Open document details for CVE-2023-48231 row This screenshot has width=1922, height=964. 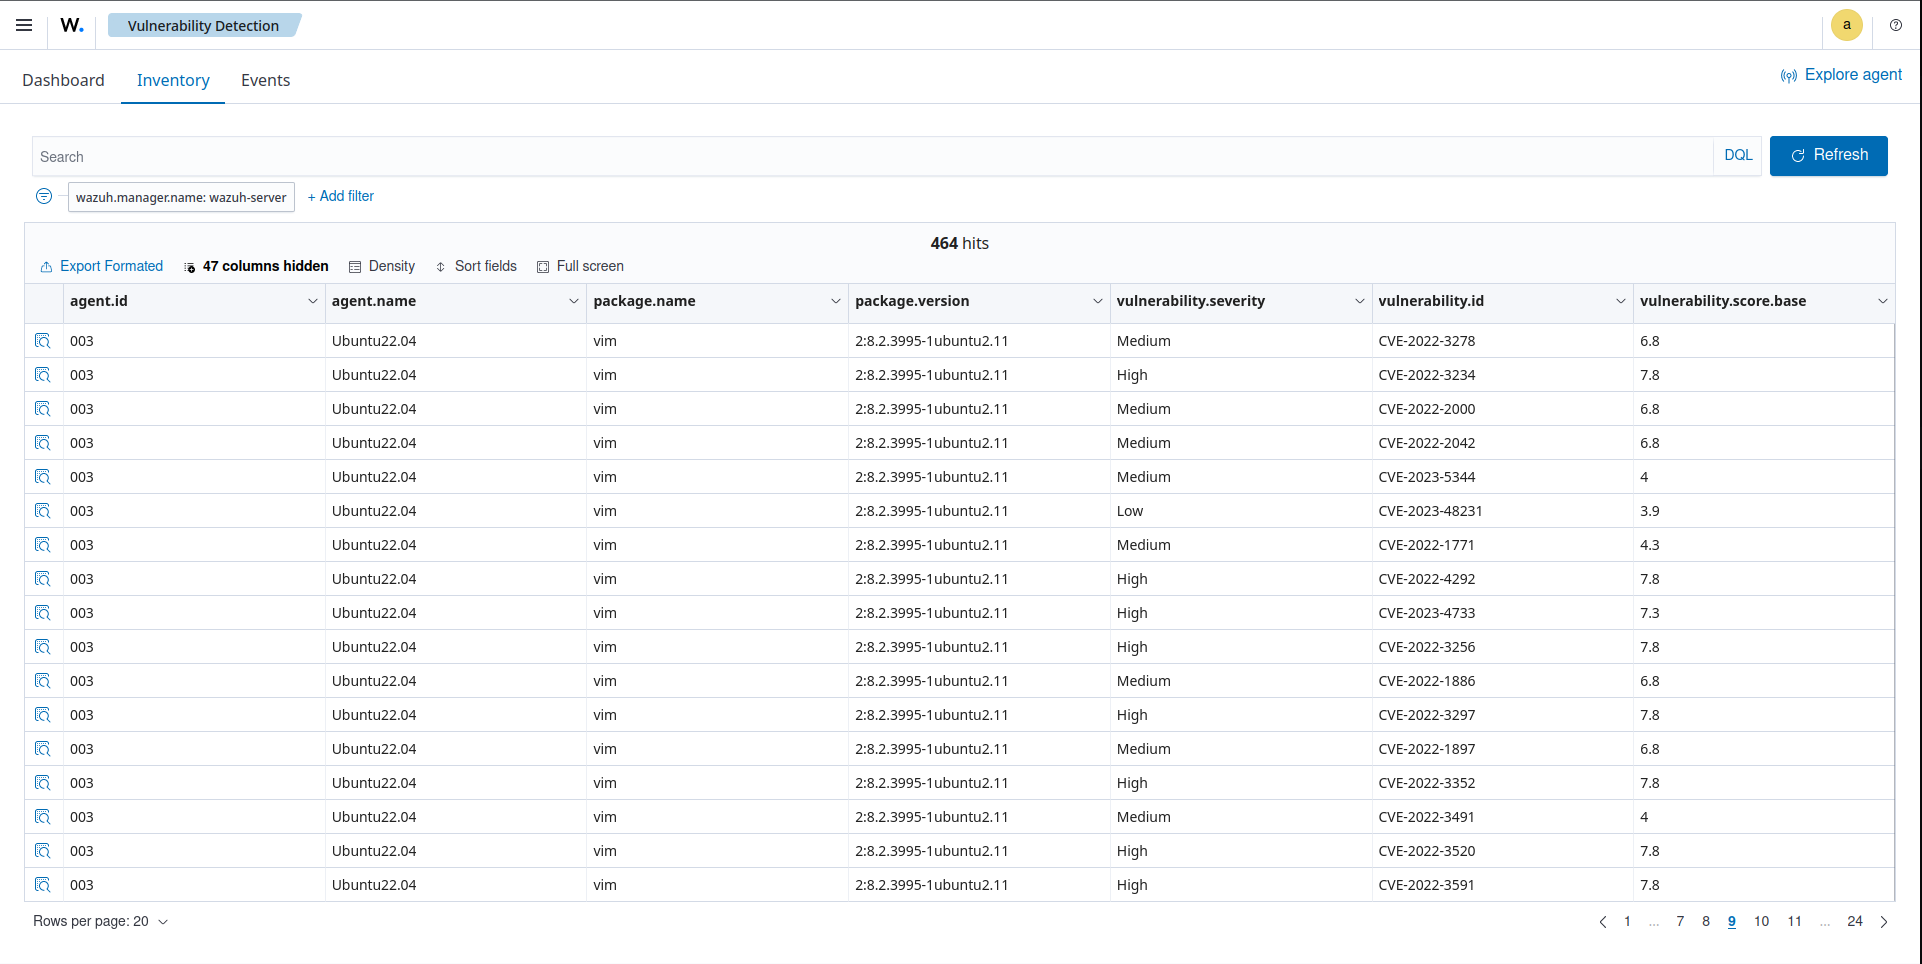(x=43, y=511)
